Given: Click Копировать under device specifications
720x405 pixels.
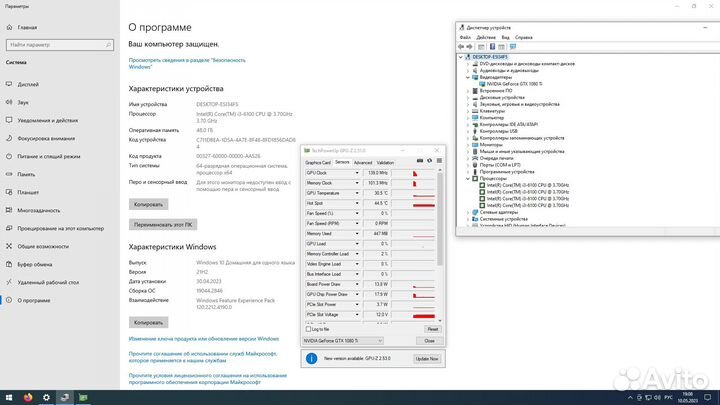Looking at the screenshot, I should 148,204.
